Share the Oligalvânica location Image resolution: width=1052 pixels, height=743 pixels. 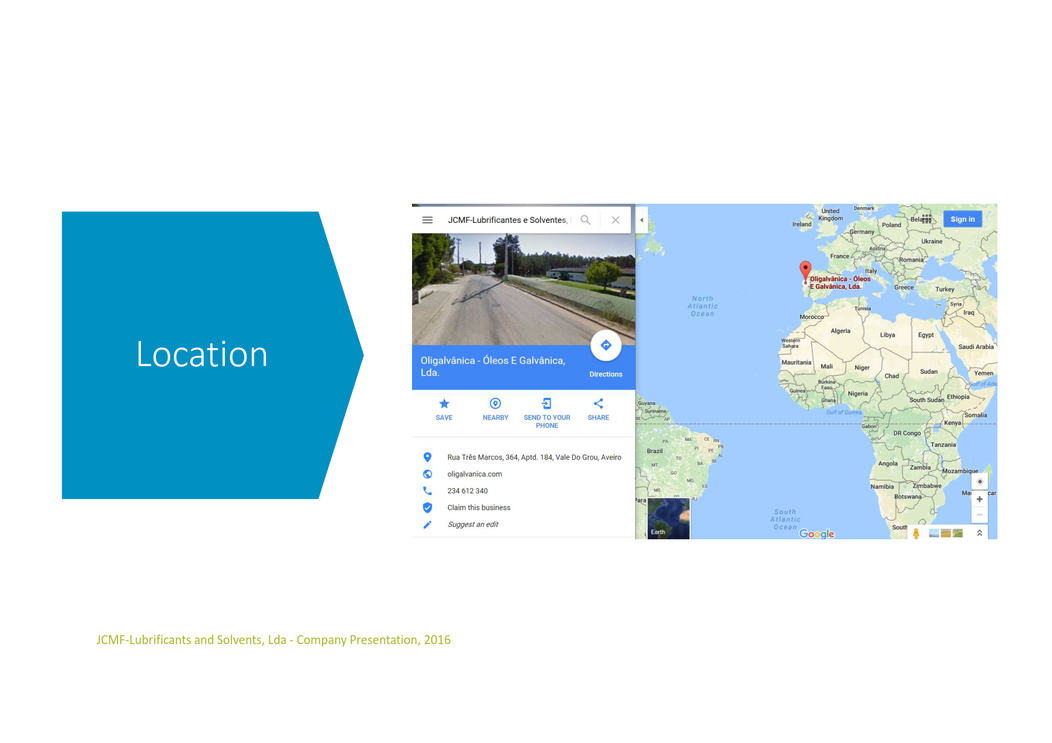click(598, 404)
